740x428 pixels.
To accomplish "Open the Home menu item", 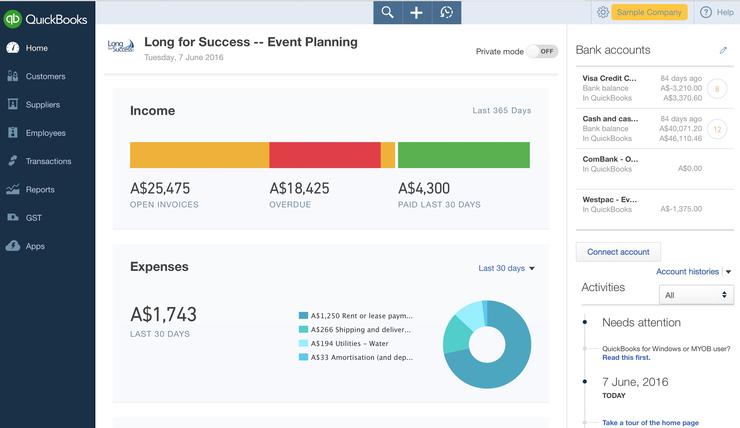I will coord(37,48).
